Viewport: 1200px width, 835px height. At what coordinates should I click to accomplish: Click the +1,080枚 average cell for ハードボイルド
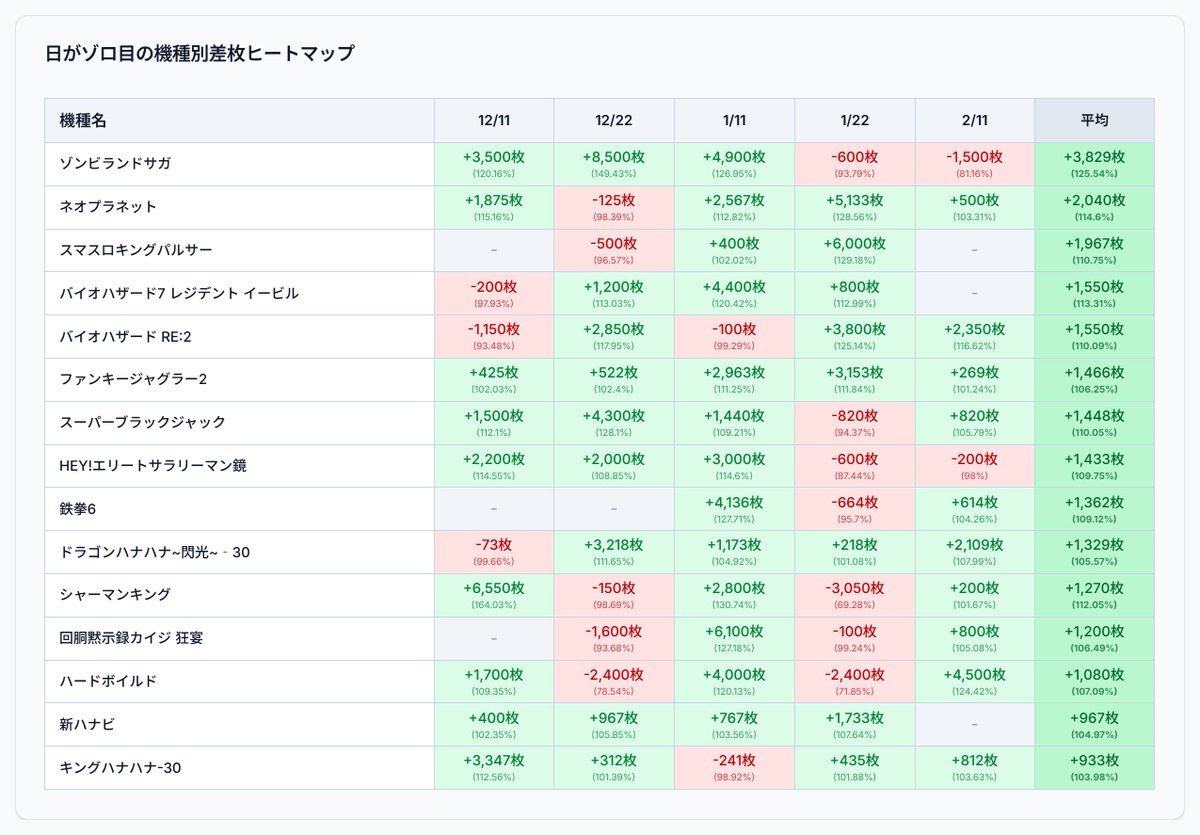pyautogui.click(x=1094, y=681)
